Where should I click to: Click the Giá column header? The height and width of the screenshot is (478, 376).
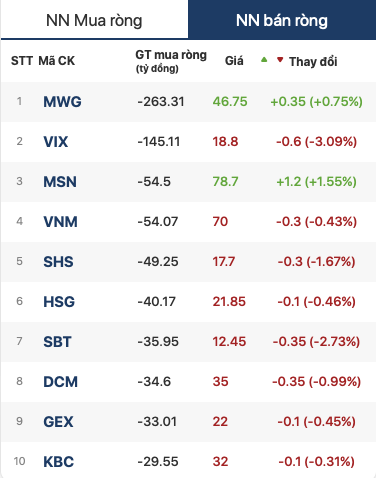point(234,61)
